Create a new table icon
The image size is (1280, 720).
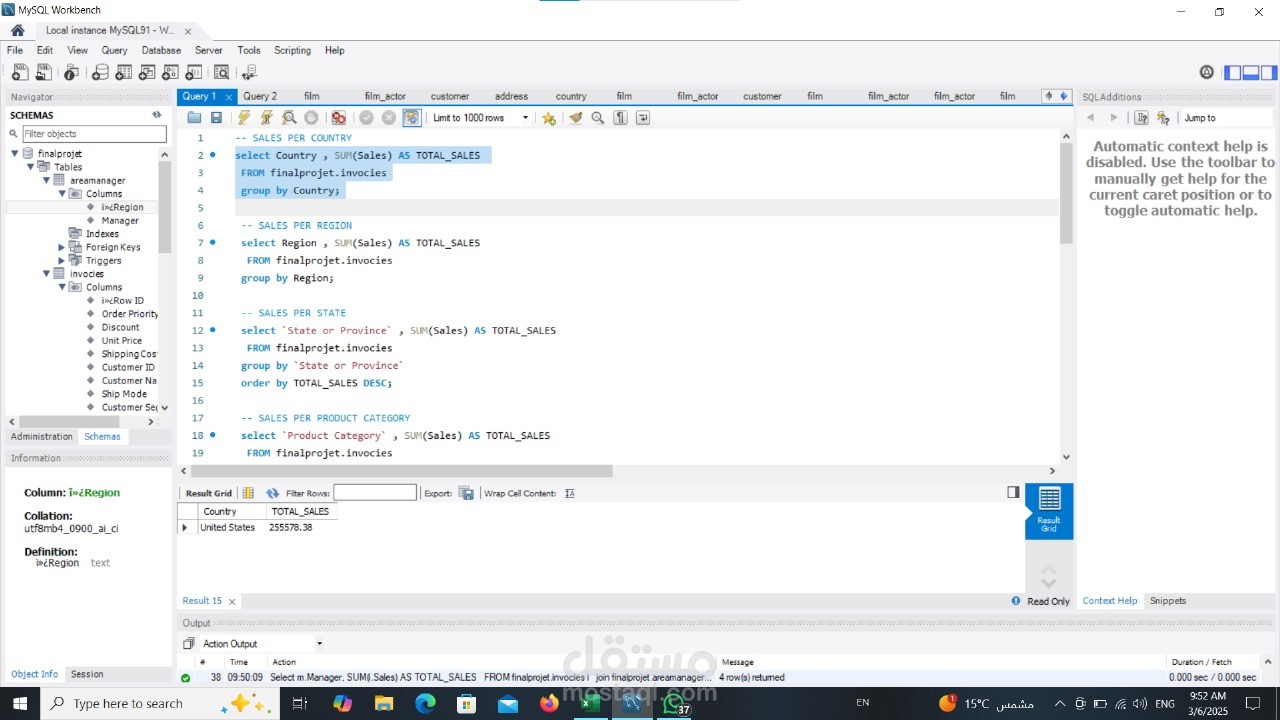(123, 72)
